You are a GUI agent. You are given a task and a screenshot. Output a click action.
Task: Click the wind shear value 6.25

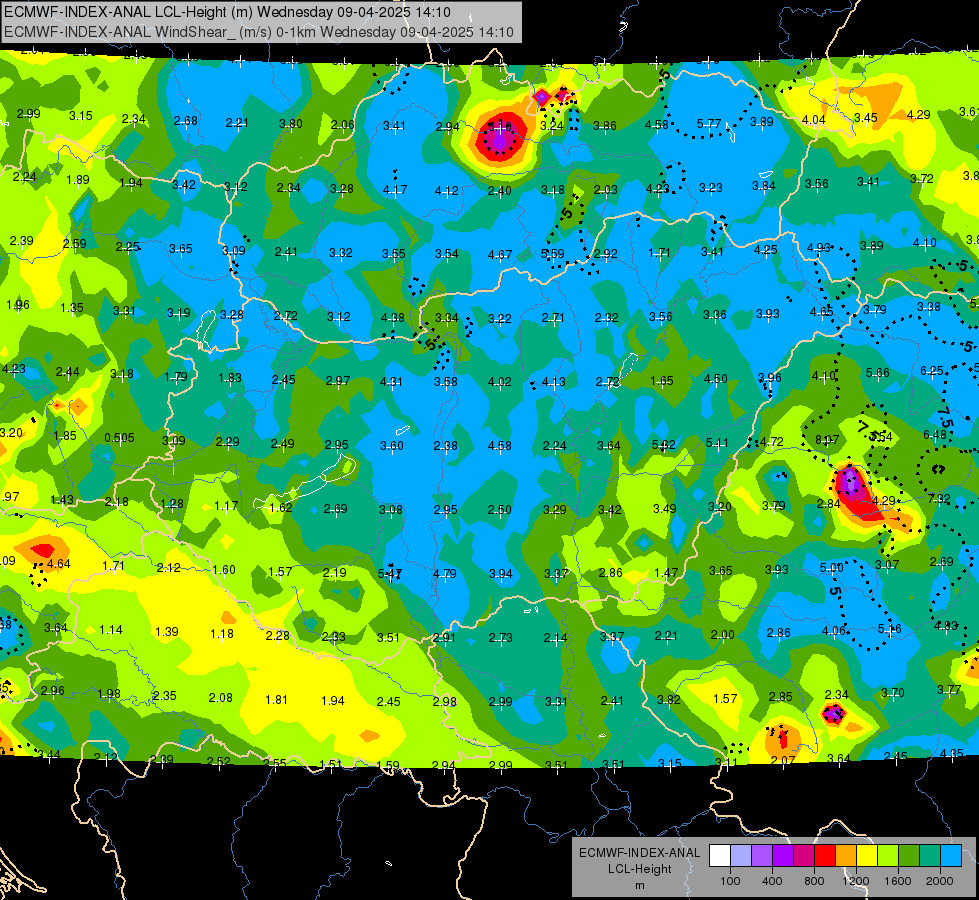tap(932, 370)
